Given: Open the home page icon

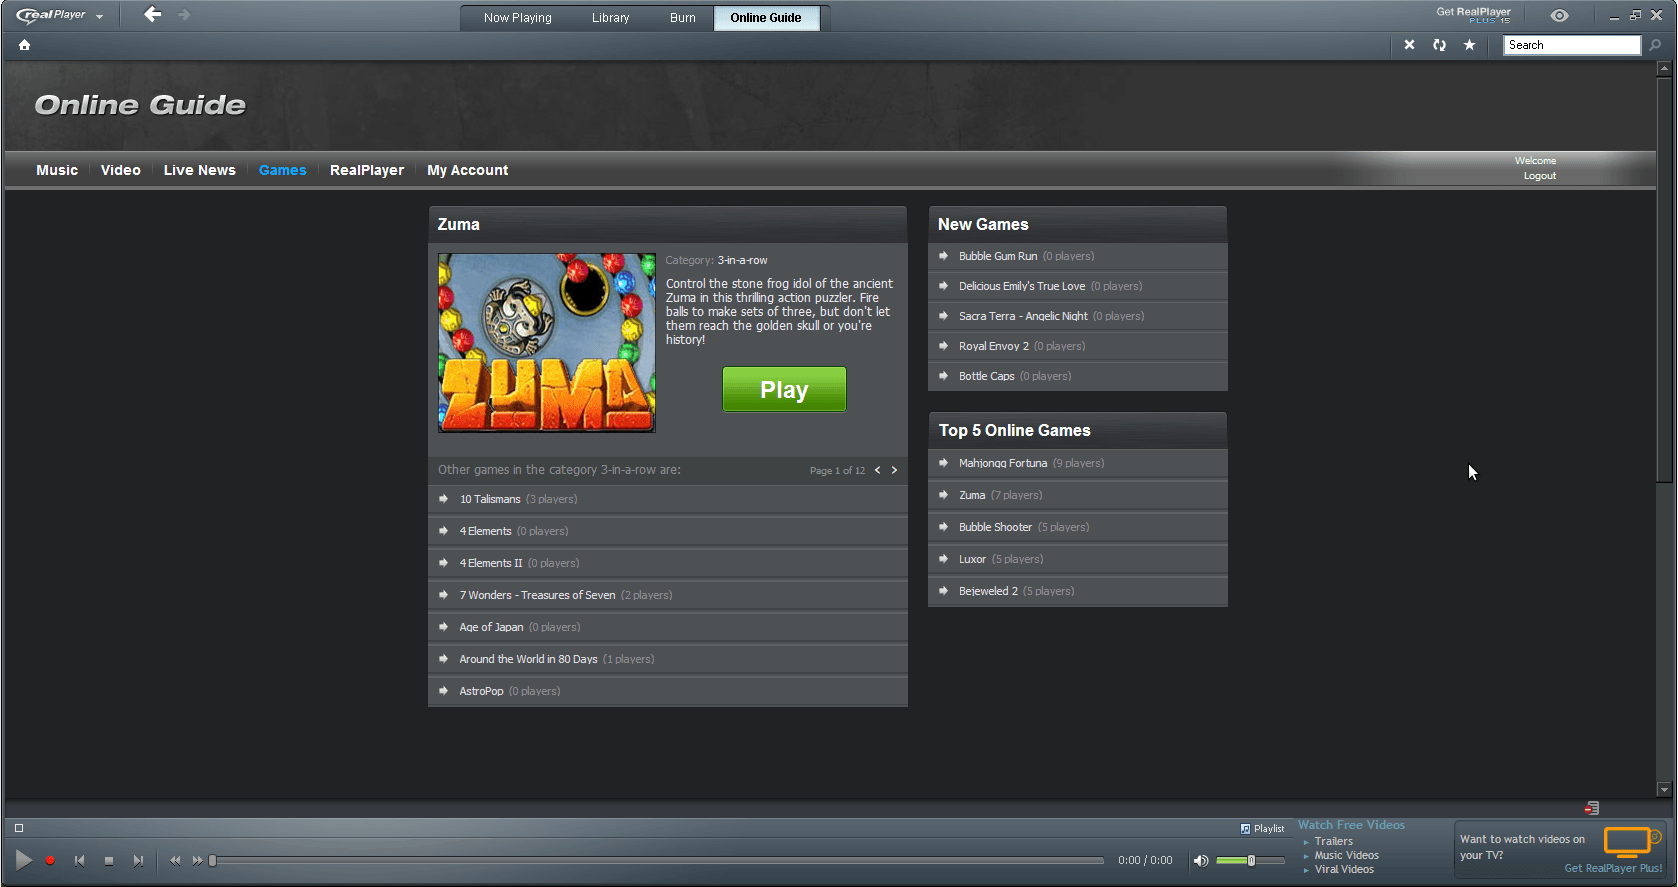Looking at the screenshot, I should click(x=24, y=45).
